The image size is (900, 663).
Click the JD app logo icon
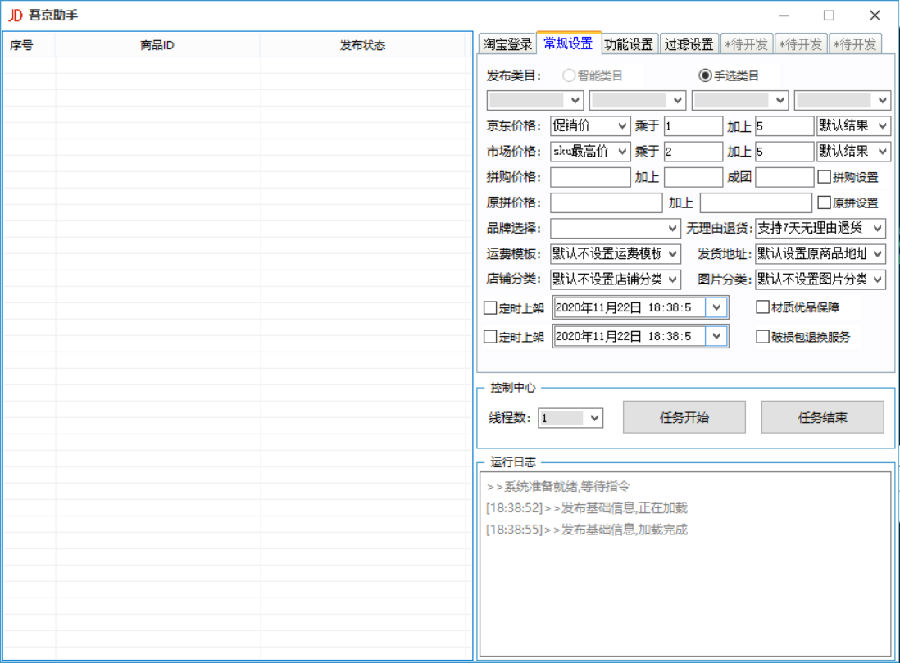pyautogui.click(x=15, y=15)
